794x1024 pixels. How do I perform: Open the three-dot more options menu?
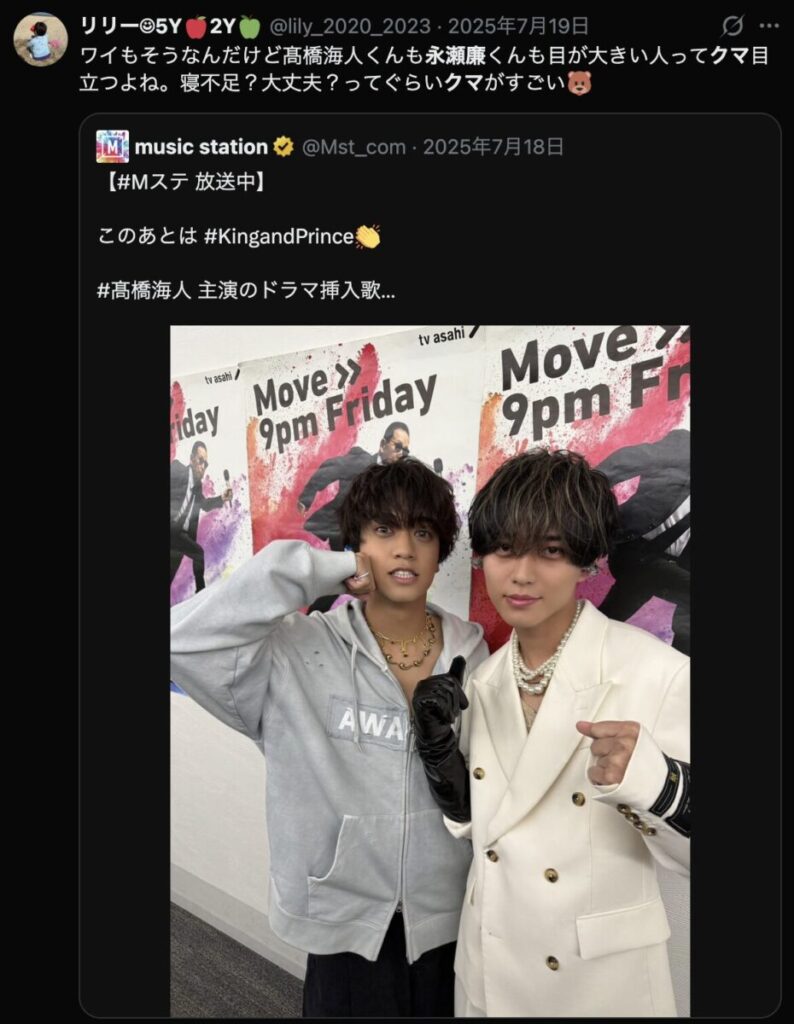[770, 26]
